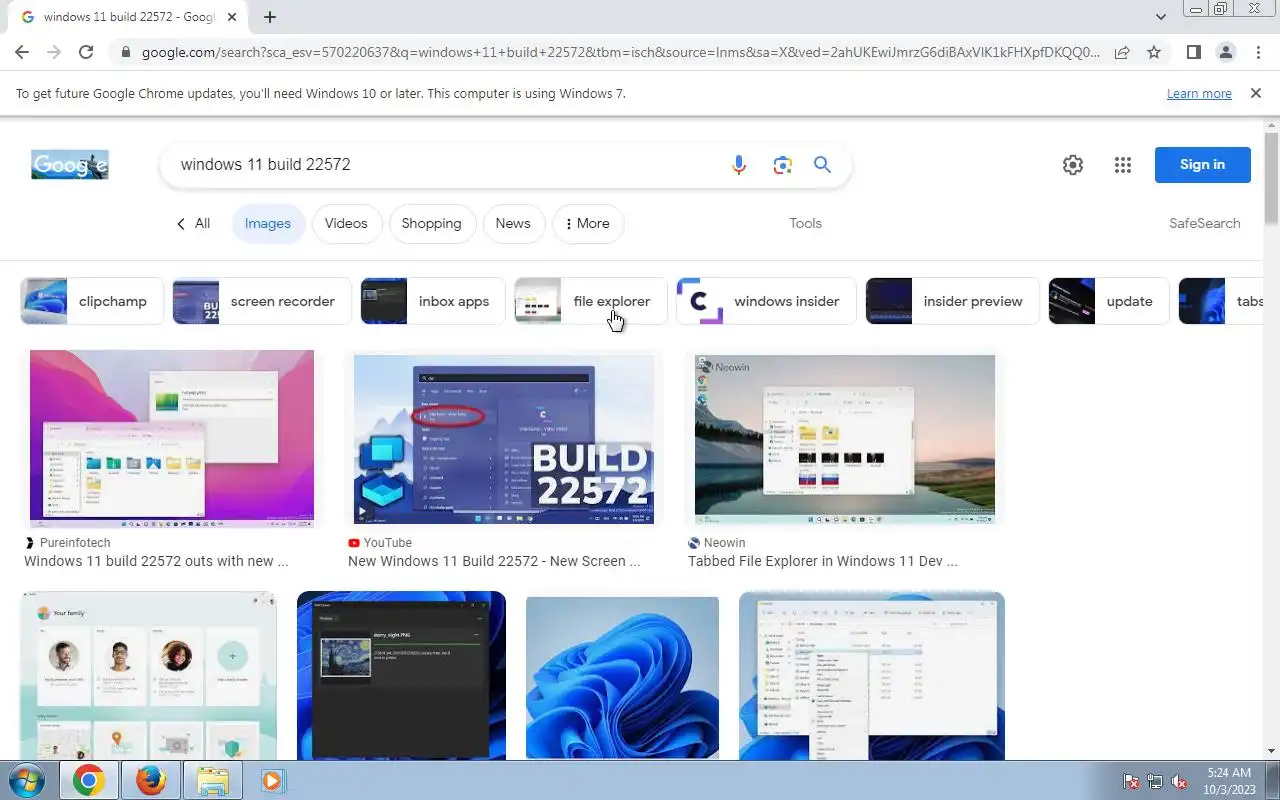Click Chrome icon in the taskbar
The width and height of the screenshot is (1280, 800).
coord(88,780)
